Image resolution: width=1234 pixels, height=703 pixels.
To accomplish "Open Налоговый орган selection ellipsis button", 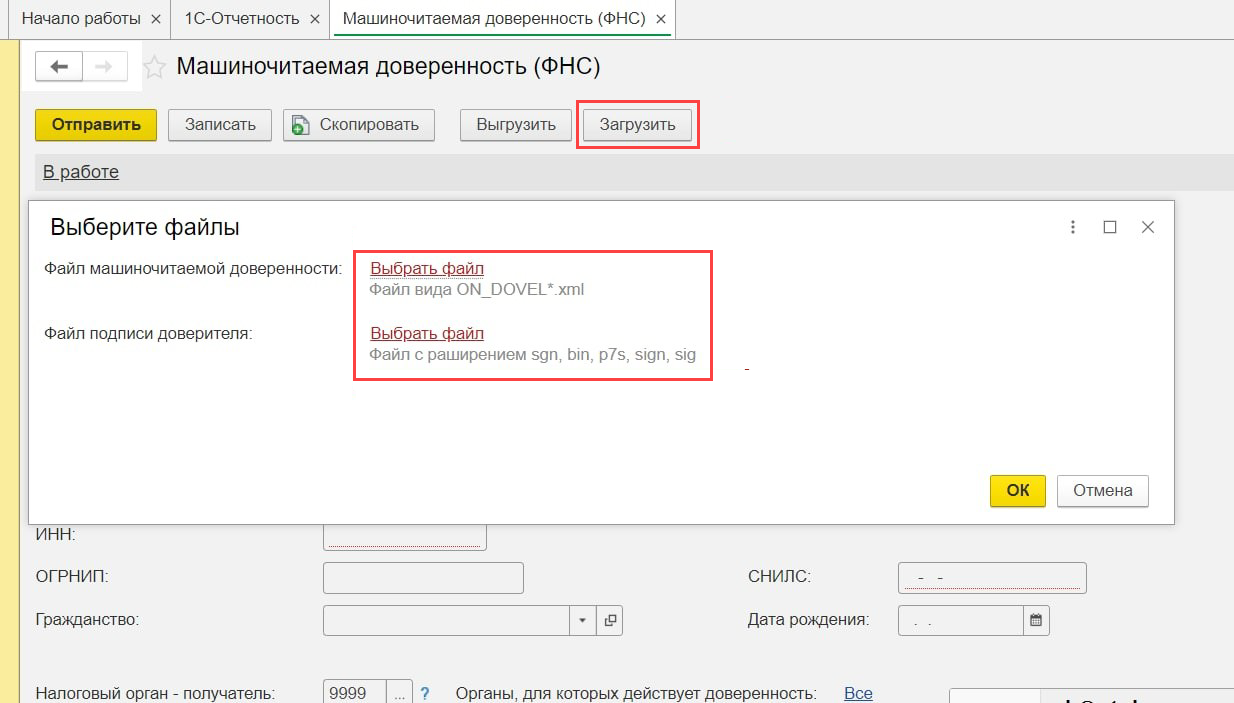I will coord(399,693).
